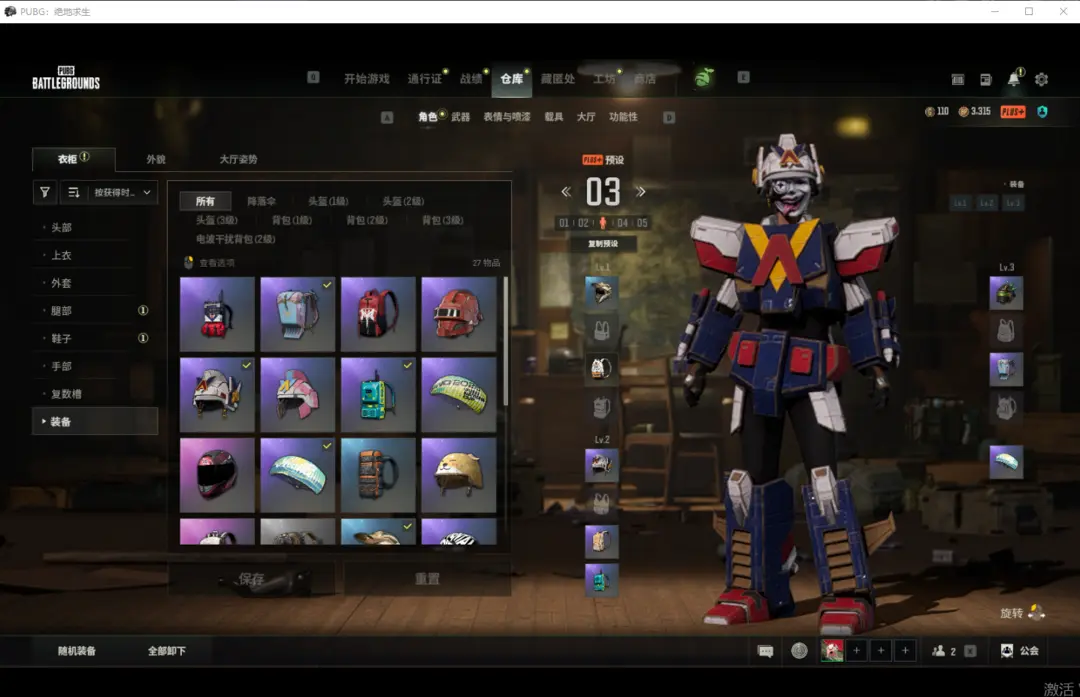Expand 复数槽 multi-slot category
The width and height of the screenshot is (1080, 697).
(95, 394)
